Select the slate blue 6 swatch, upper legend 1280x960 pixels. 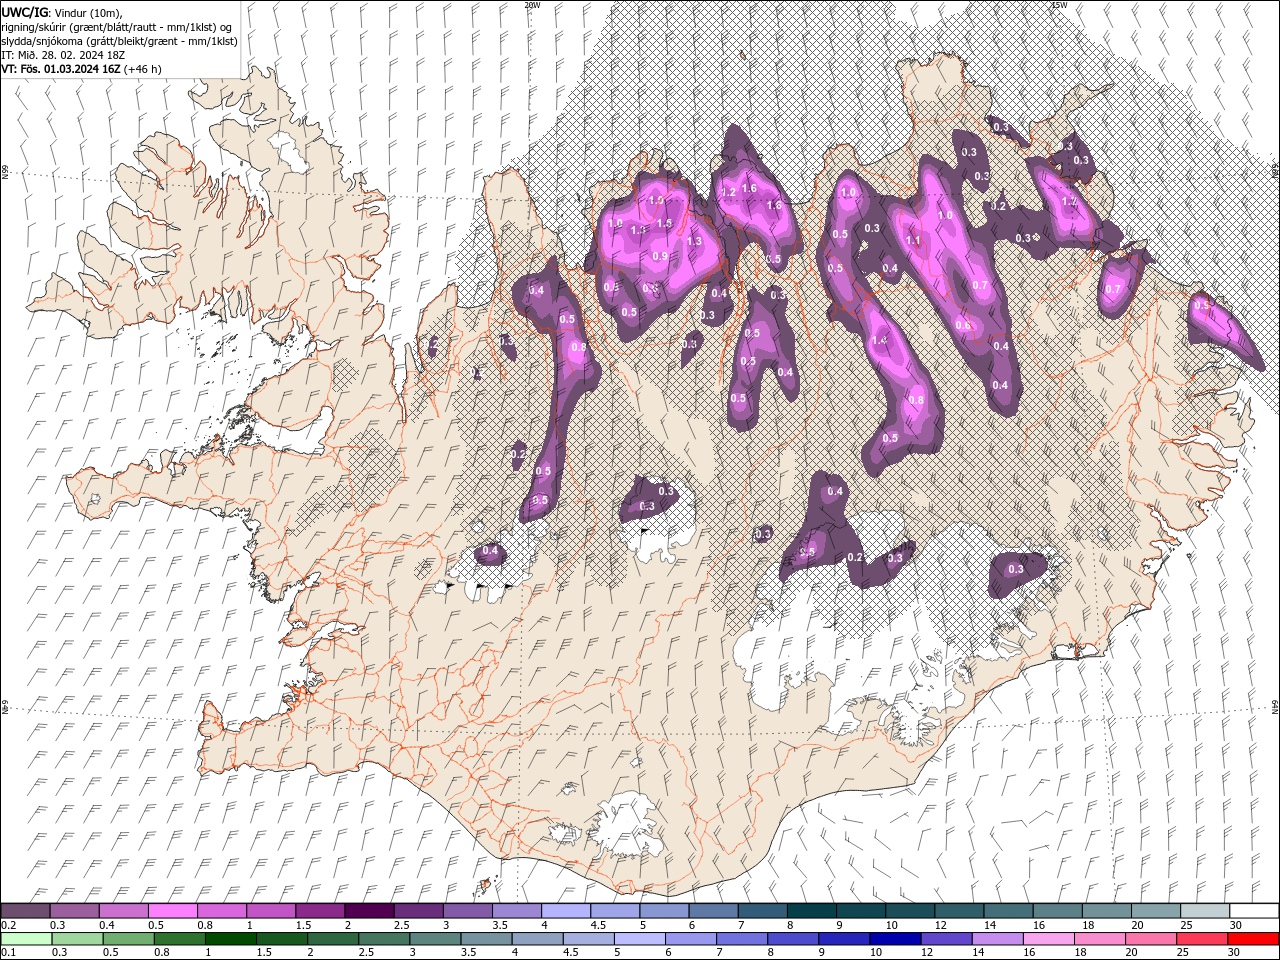713,911
